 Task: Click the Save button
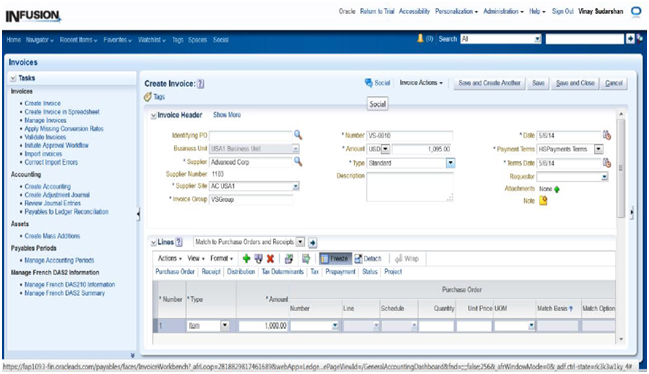[x=538, y=83]
